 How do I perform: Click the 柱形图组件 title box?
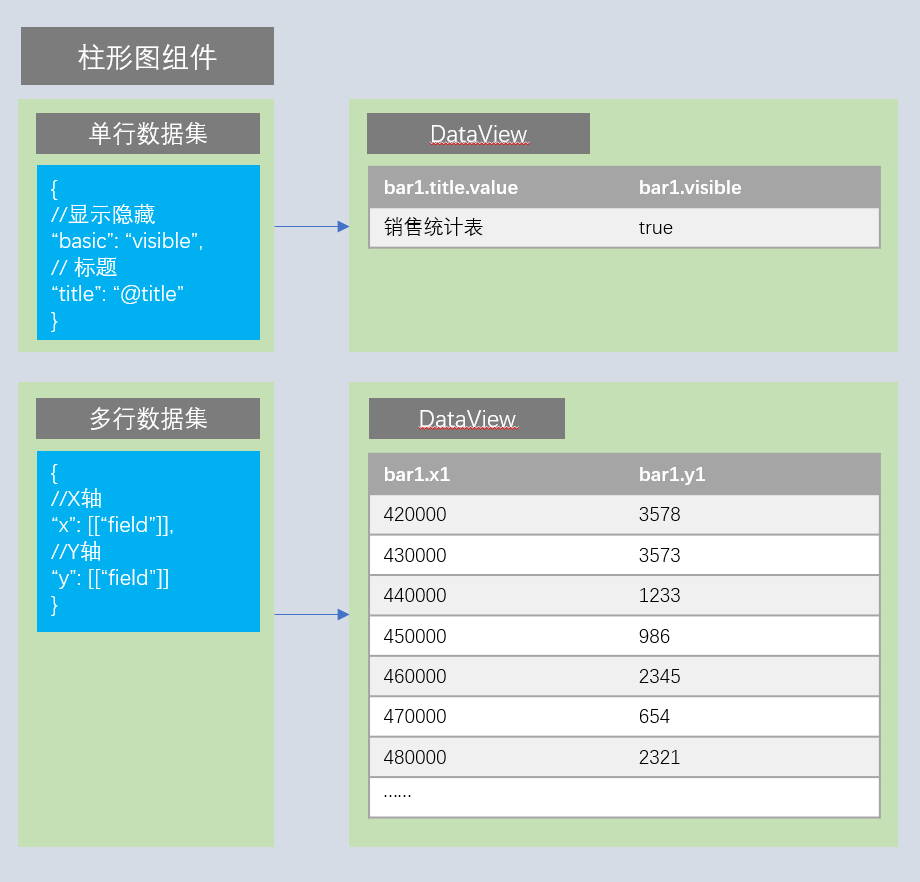click(x=147, y=56)
